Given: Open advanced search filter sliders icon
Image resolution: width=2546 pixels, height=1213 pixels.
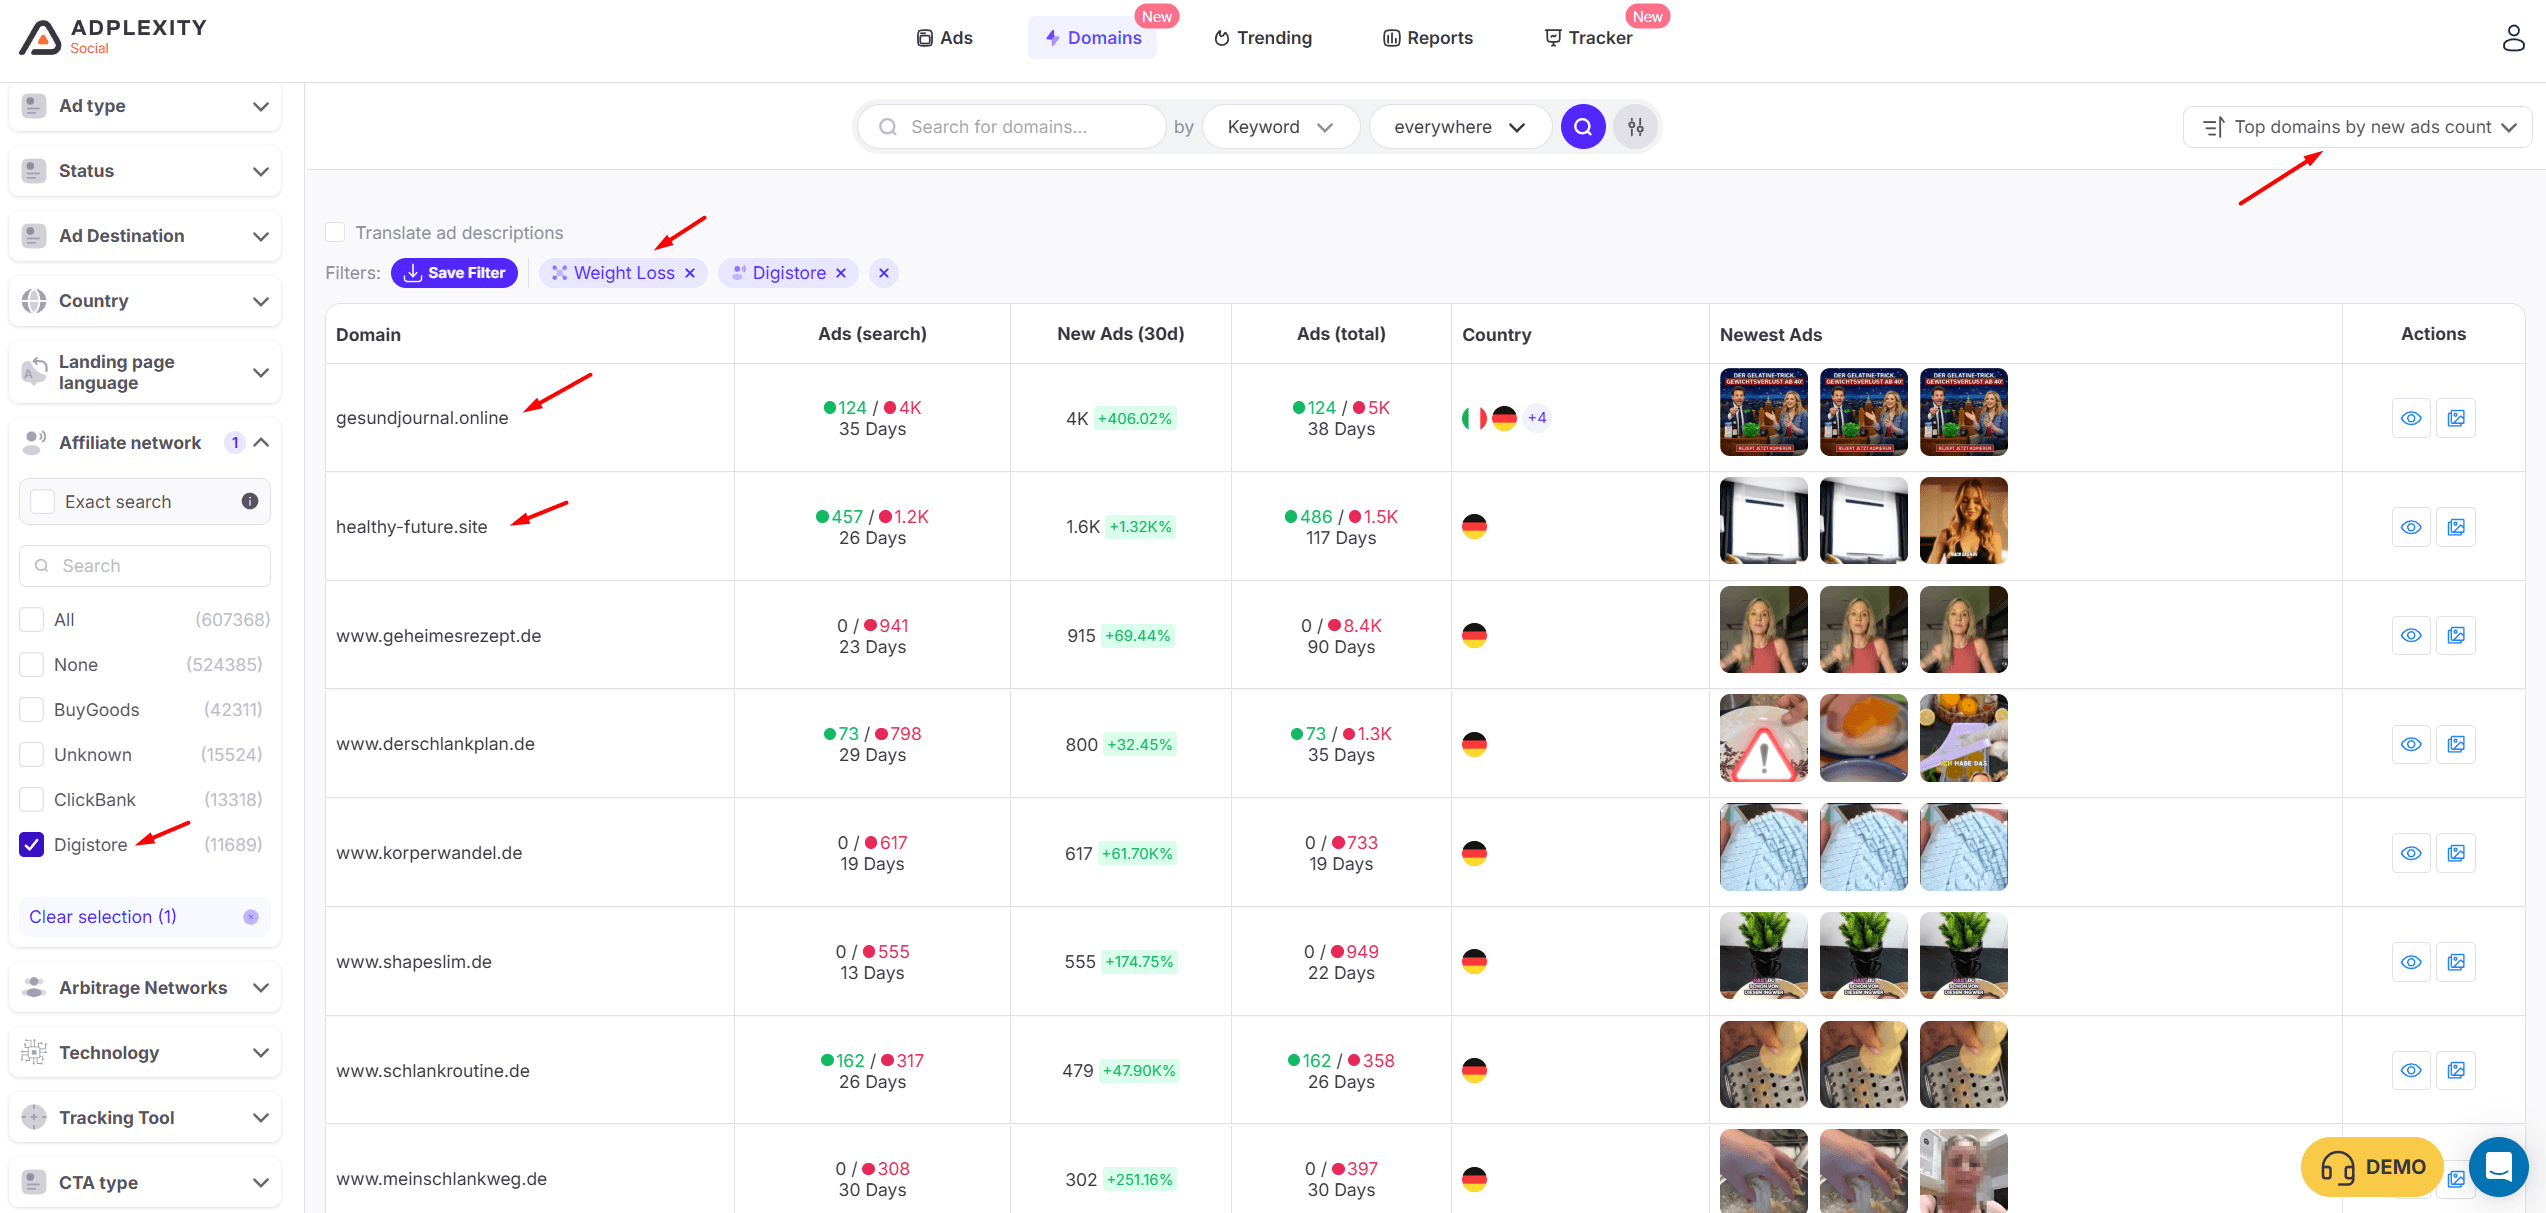Looking at the screenshot, I should pos(1636,127).
